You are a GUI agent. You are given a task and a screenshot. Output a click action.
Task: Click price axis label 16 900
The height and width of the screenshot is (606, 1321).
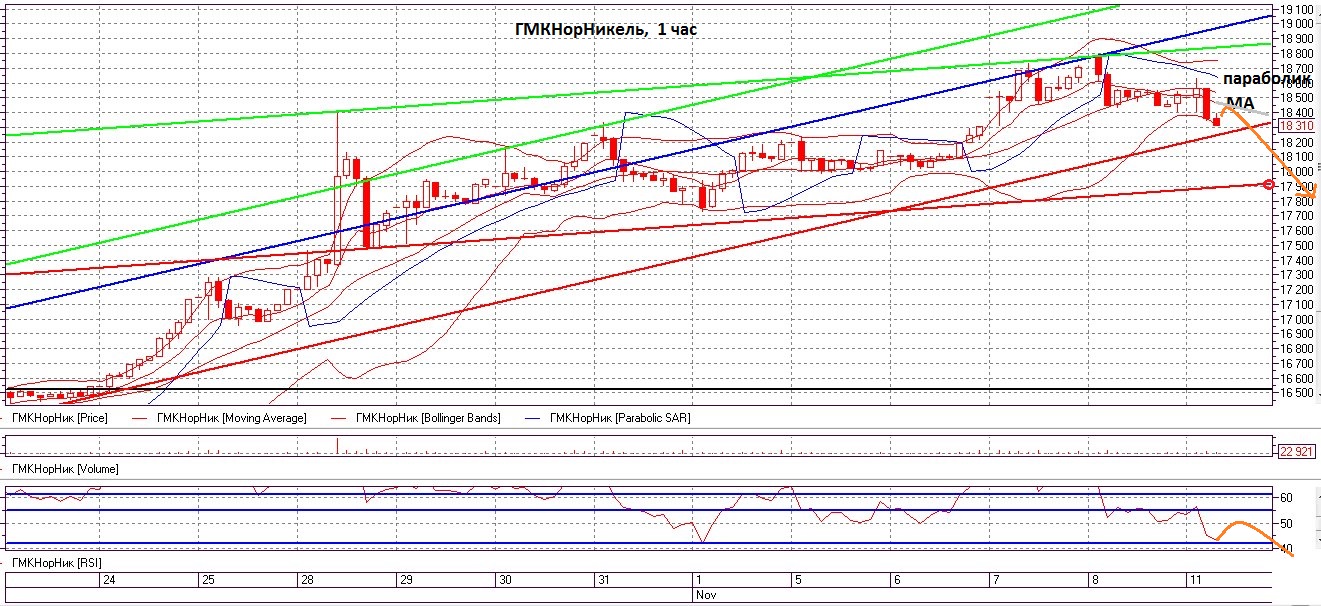point(1296,334)
